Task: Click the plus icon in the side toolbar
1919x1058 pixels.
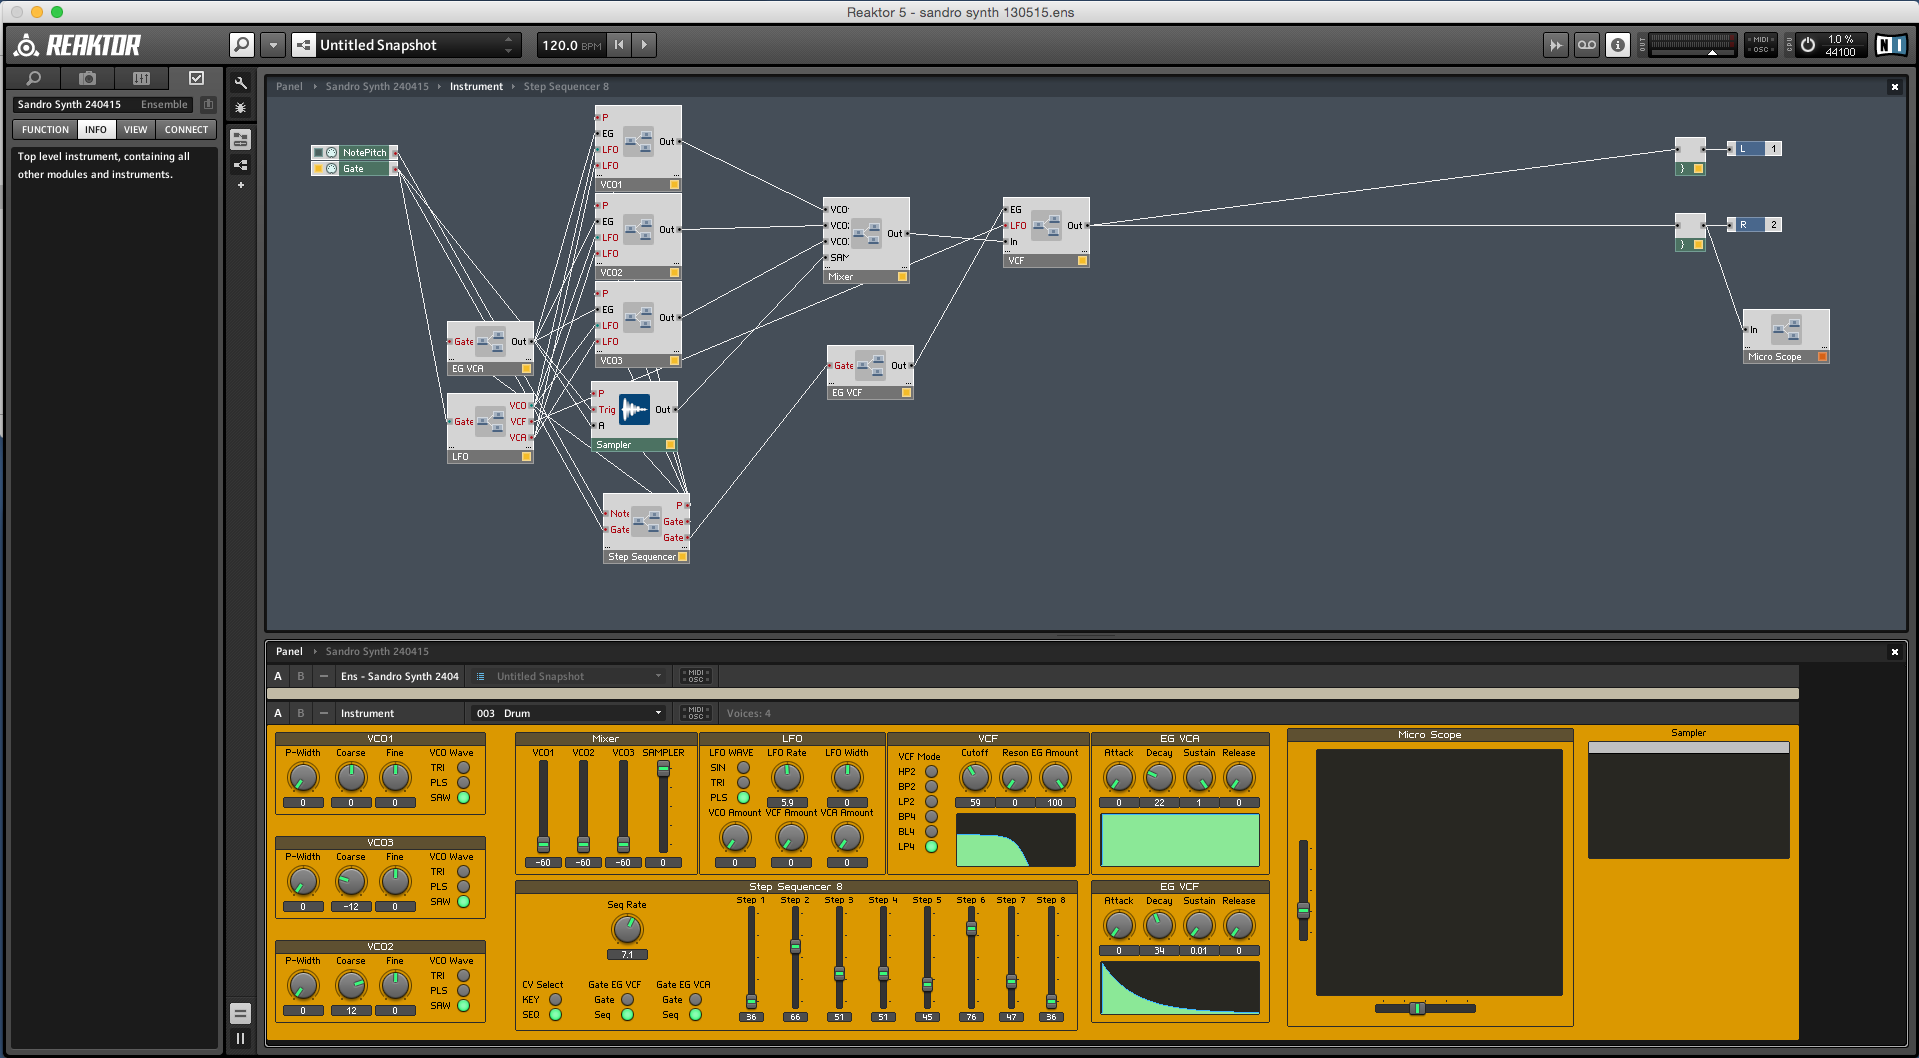Action: coord(240,185)
